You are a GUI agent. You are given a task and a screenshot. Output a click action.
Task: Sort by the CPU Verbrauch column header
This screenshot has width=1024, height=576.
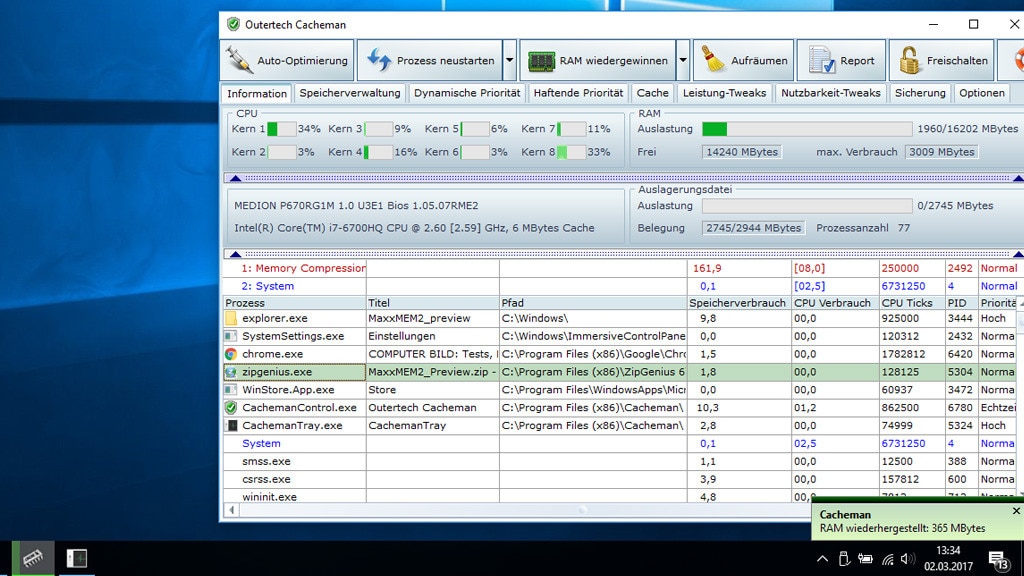tap(835, 303)
